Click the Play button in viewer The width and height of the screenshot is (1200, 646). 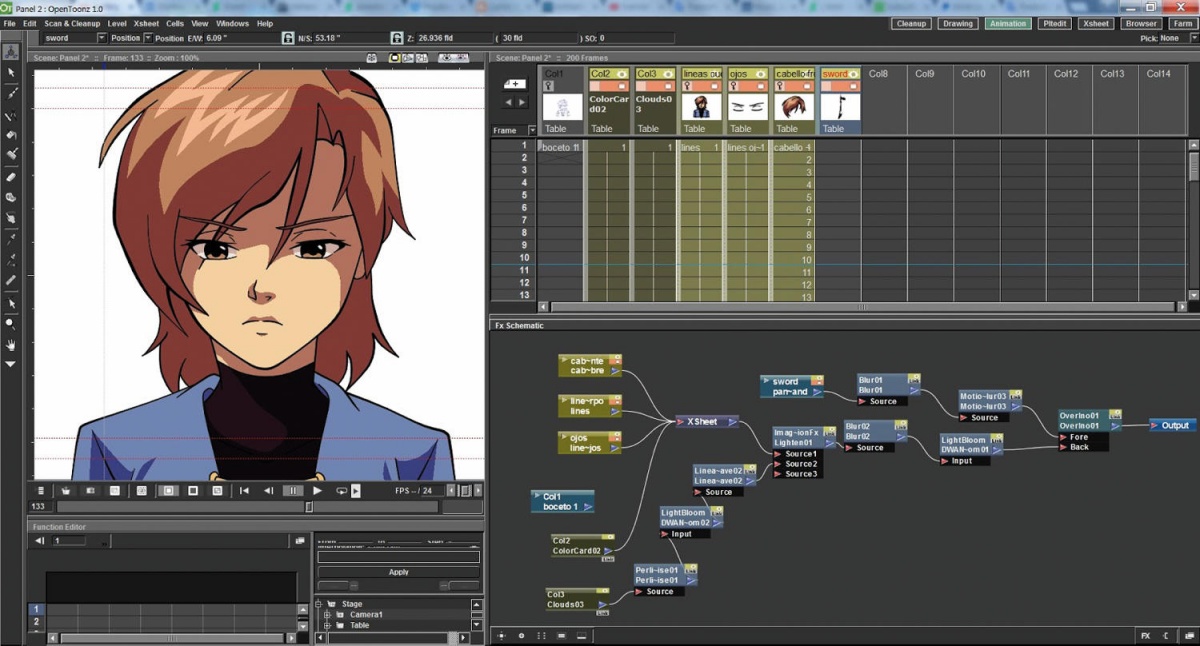(x=318, y=491)
